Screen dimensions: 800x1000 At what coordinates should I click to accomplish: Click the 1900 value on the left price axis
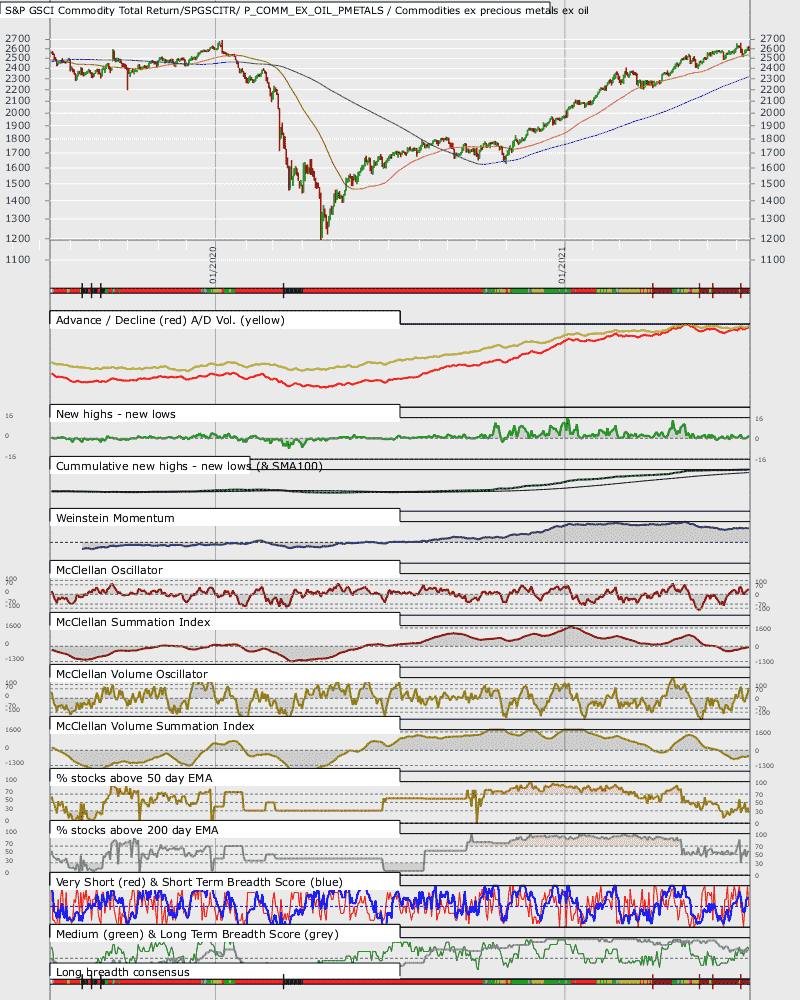point(18,126)
